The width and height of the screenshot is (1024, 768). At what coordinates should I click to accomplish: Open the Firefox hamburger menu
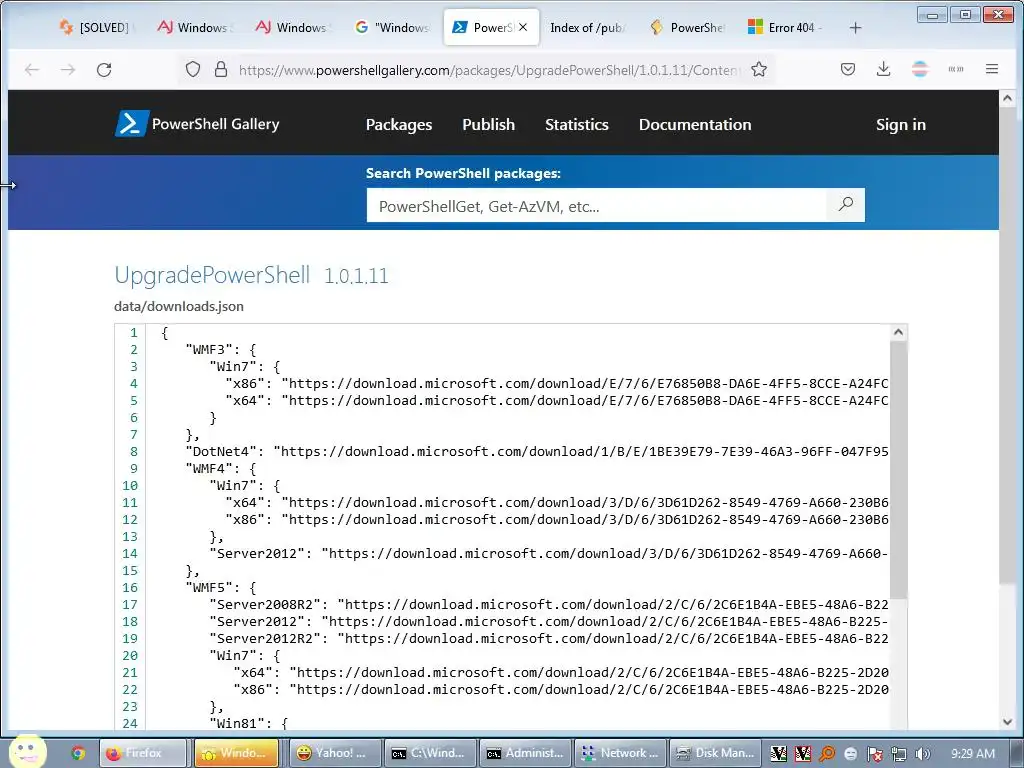tap(991, 69)
